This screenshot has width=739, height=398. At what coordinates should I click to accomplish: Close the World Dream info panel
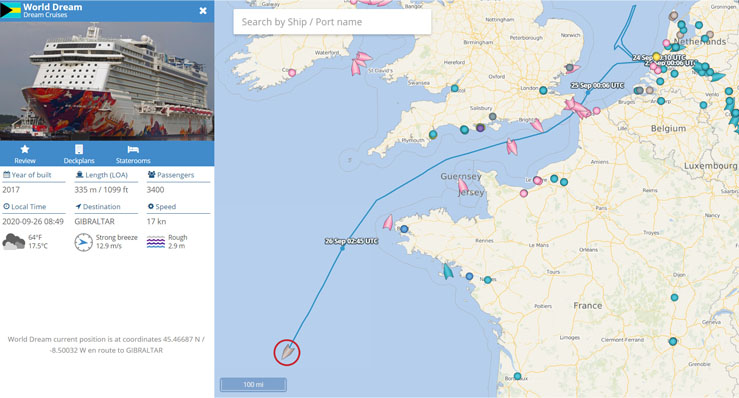(203, 10)
